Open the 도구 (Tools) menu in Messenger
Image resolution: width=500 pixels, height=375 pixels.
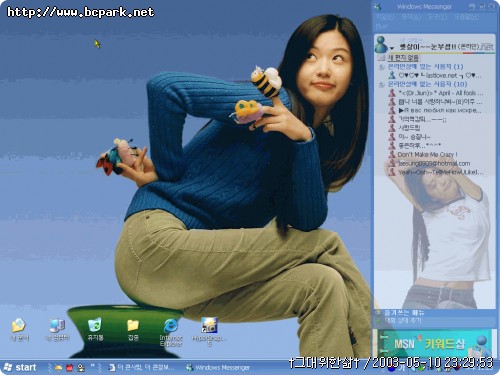tap(437, 17)
